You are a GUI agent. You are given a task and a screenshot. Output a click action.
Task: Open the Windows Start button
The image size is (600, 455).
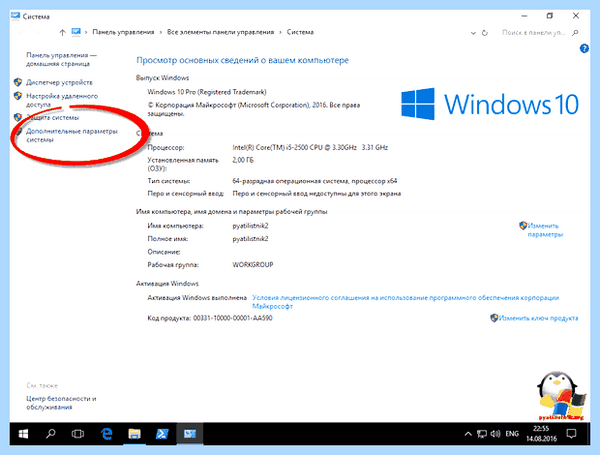click(23, 434)
